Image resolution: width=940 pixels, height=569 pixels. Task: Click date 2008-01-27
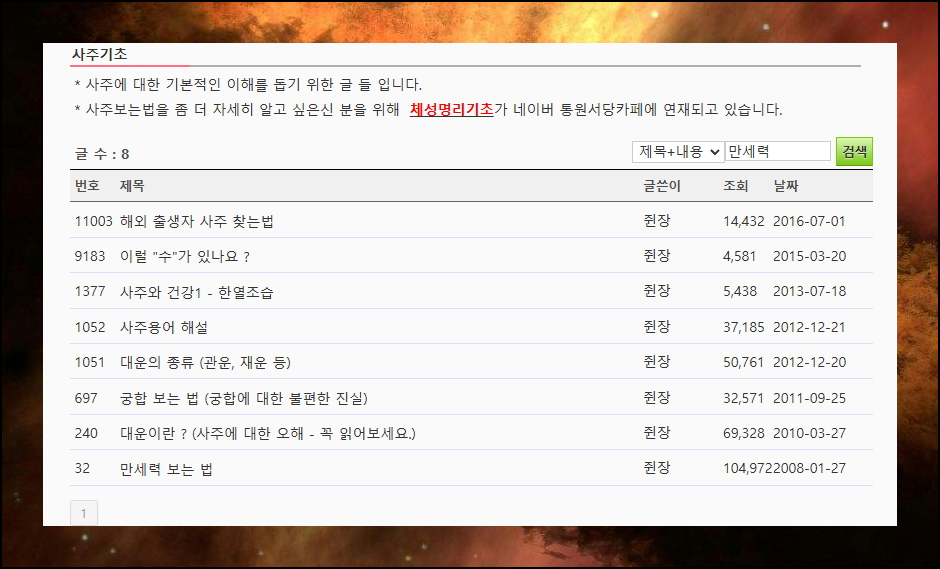tap(809, 468)
